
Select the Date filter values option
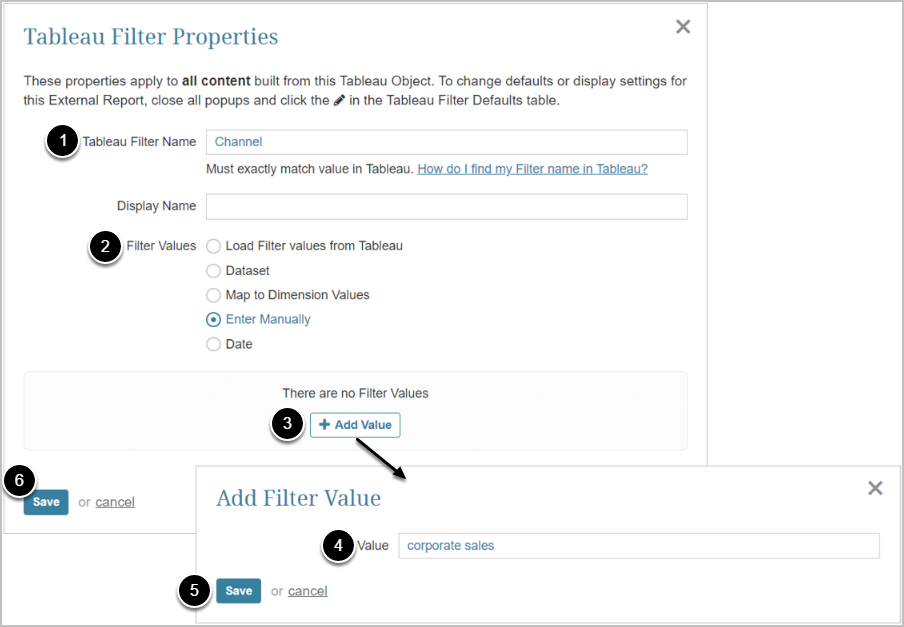coord(213,344)
